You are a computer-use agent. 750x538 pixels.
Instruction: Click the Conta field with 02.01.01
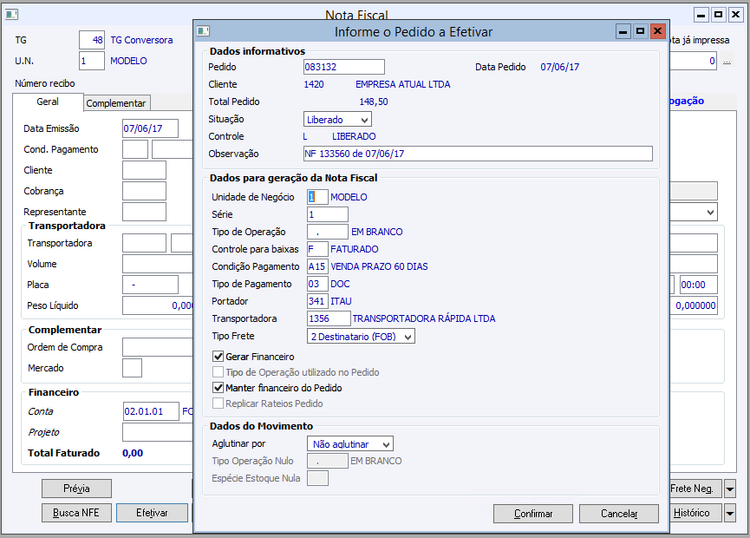click(151, 411)
